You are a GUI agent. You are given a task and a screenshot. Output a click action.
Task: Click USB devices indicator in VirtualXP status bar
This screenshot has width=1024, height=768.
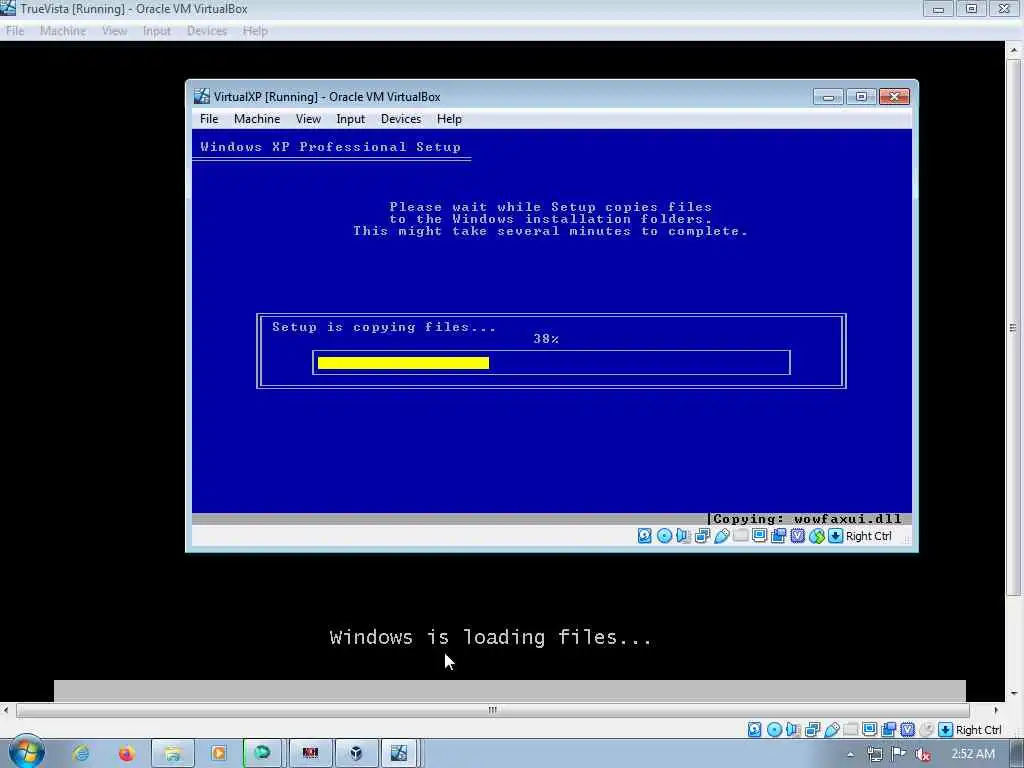tap(722, 536)
